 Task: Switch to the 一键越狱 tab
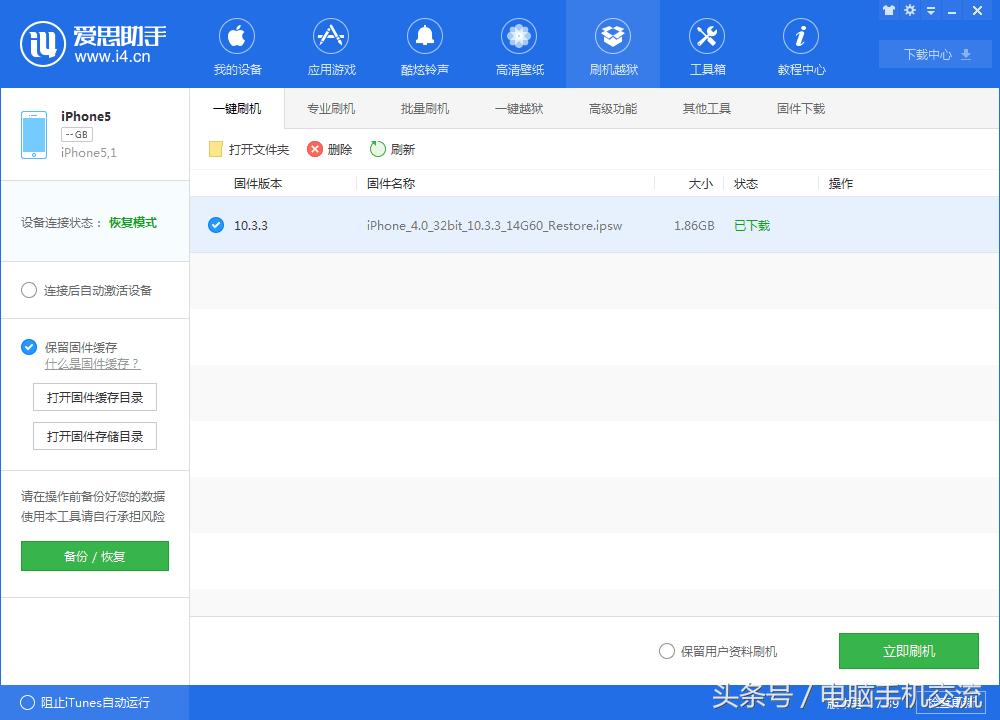518,108
